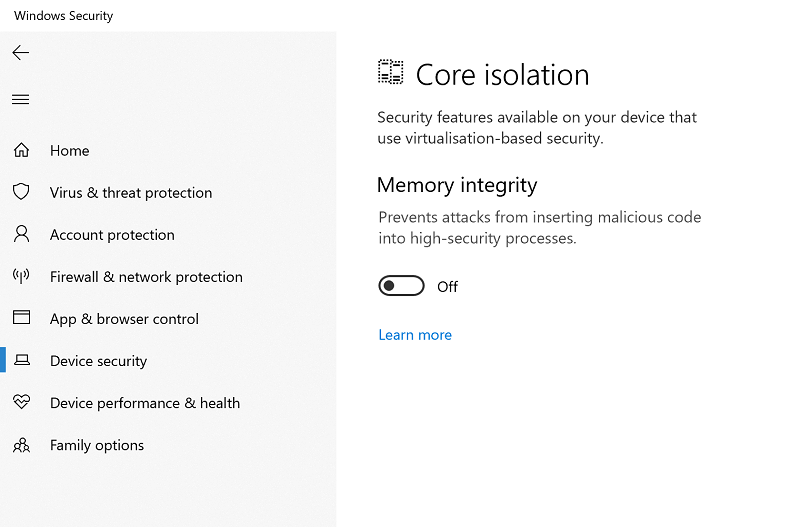Click the Account protection person icon
Image resolution: width=800 pixels, height=527 pixels.
pyautogui.click(x=21, y=234)
